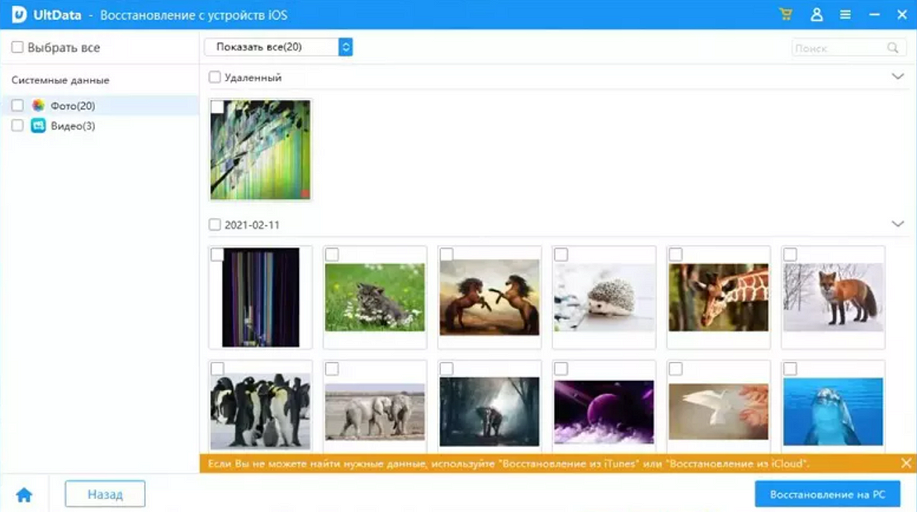Click the UltData logo icon

point(18,15)
